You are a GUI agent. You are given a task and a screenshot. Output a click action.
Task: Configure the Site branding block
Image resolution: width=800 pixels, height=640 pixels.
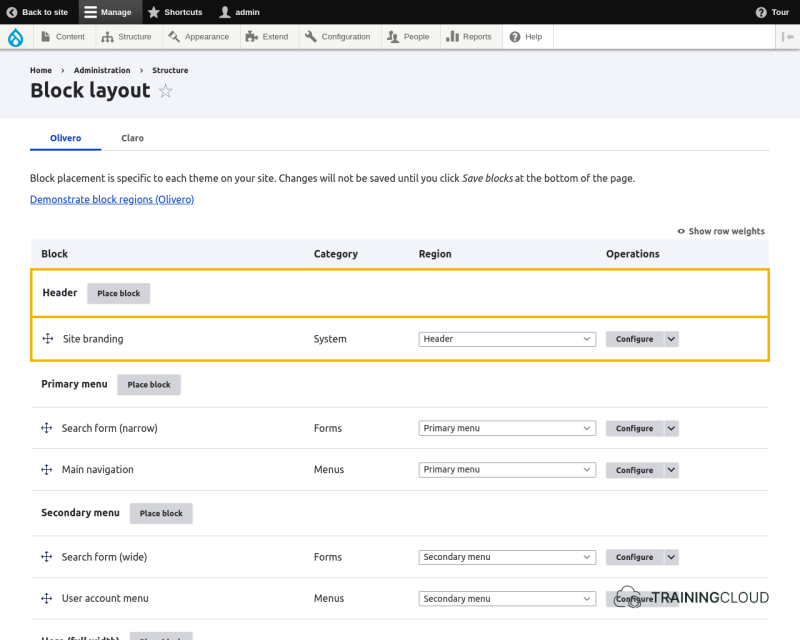(x=635, y=339)
